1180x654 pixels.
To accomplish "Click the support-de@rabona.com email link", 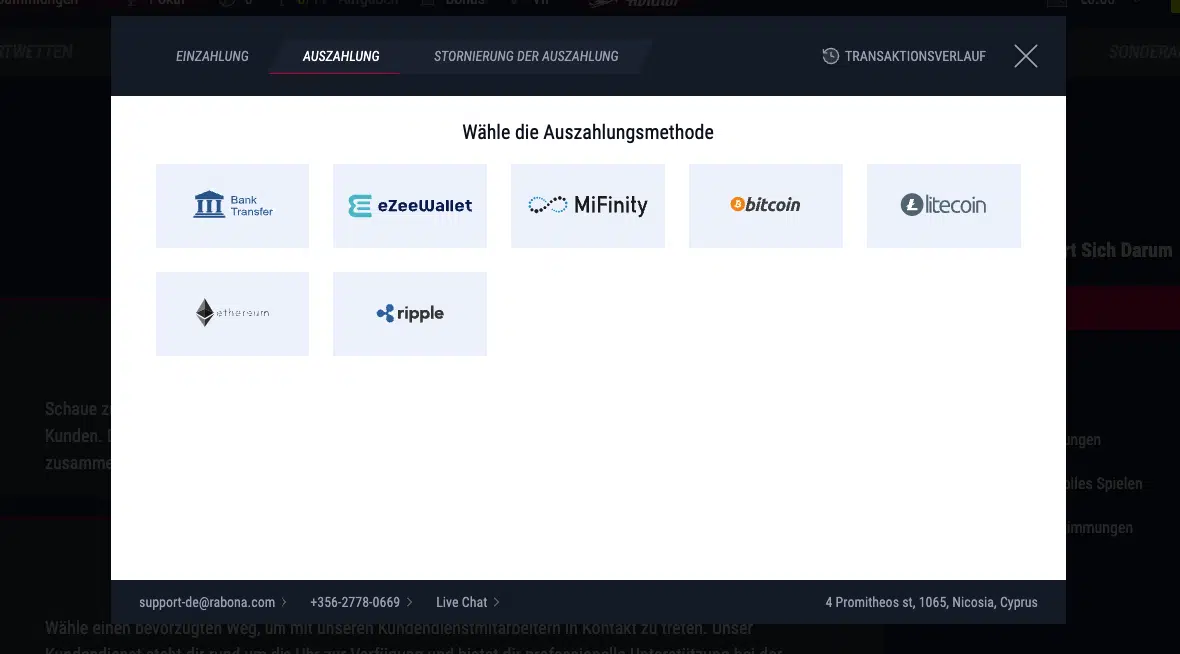I will tap(213, 602).
